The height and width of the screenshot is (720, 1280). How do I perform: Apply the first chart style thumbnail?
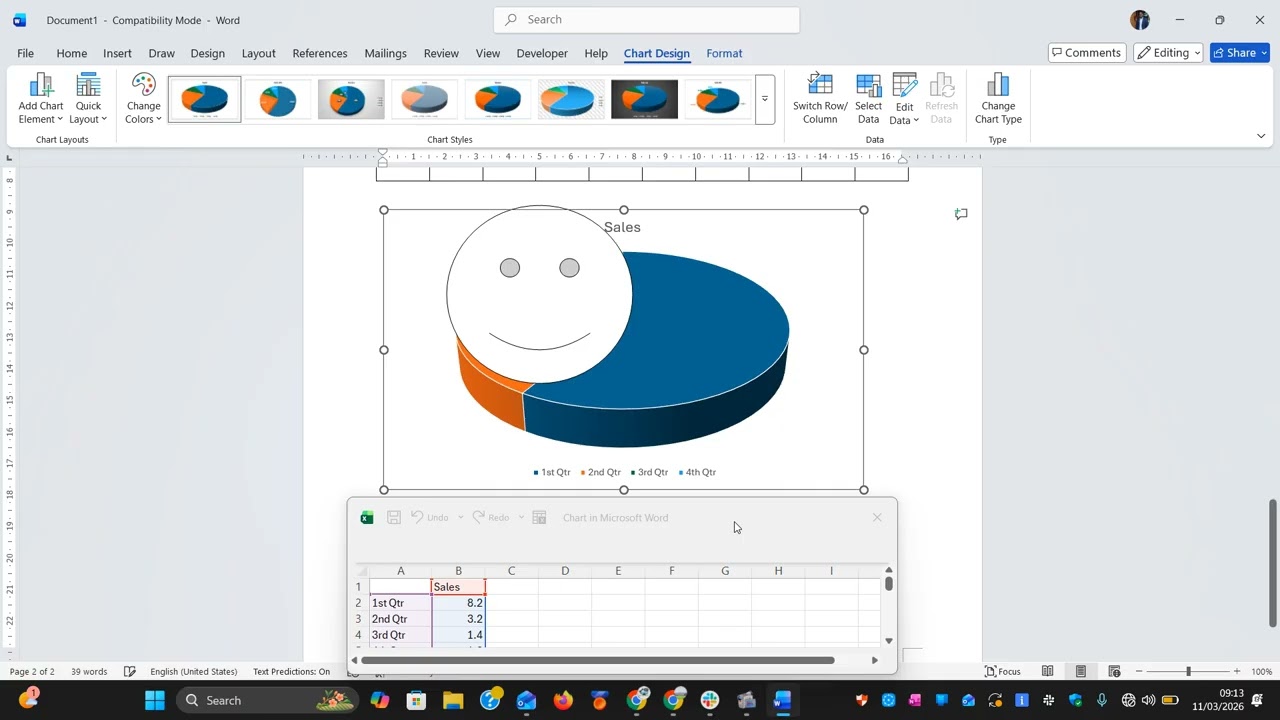(x=205, y=100)
